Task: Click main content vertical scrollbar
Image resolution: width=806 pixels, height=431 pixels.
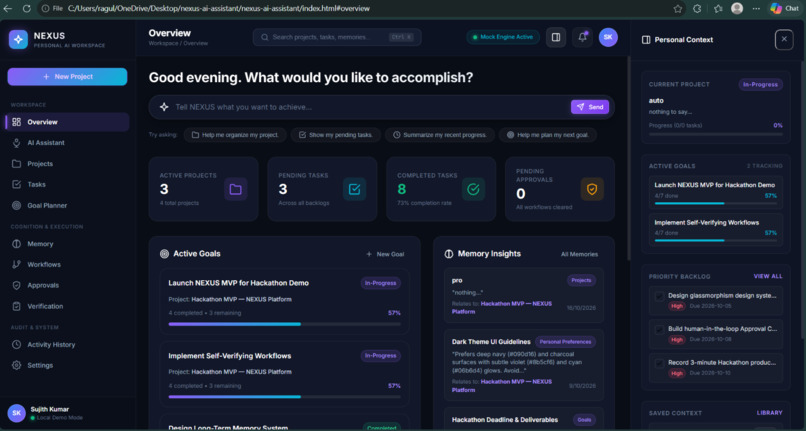Action: pos(628,159)
